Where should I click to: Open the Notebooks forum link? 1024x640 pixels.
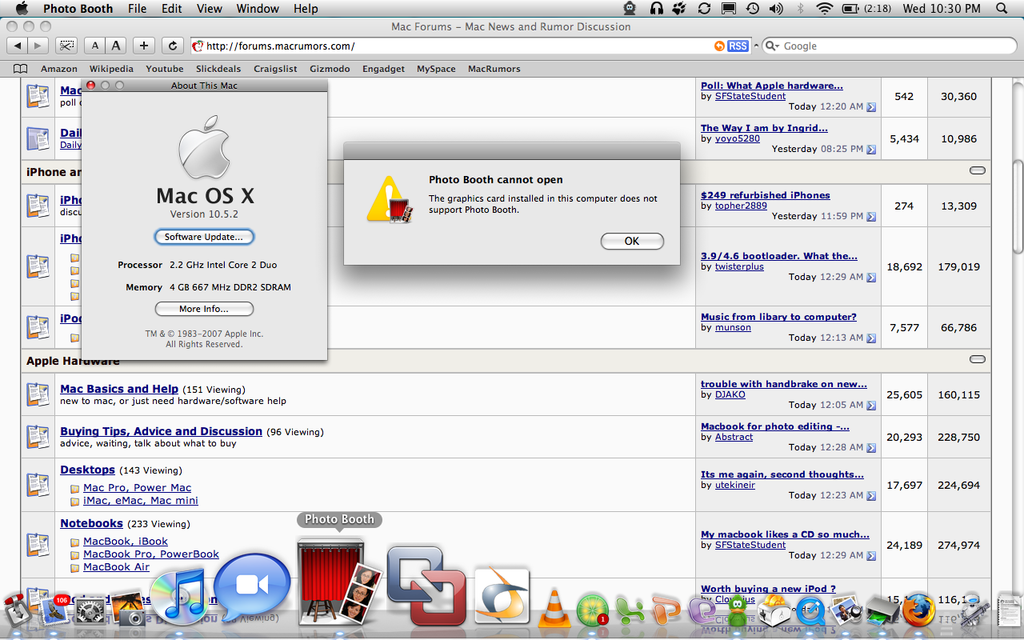[x=91, y=523]
